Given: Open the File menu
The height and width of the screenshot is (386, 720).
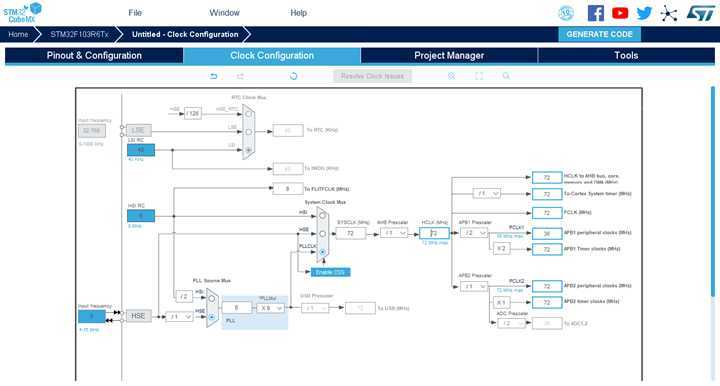Looking at the screenshot, I should 135,13.
